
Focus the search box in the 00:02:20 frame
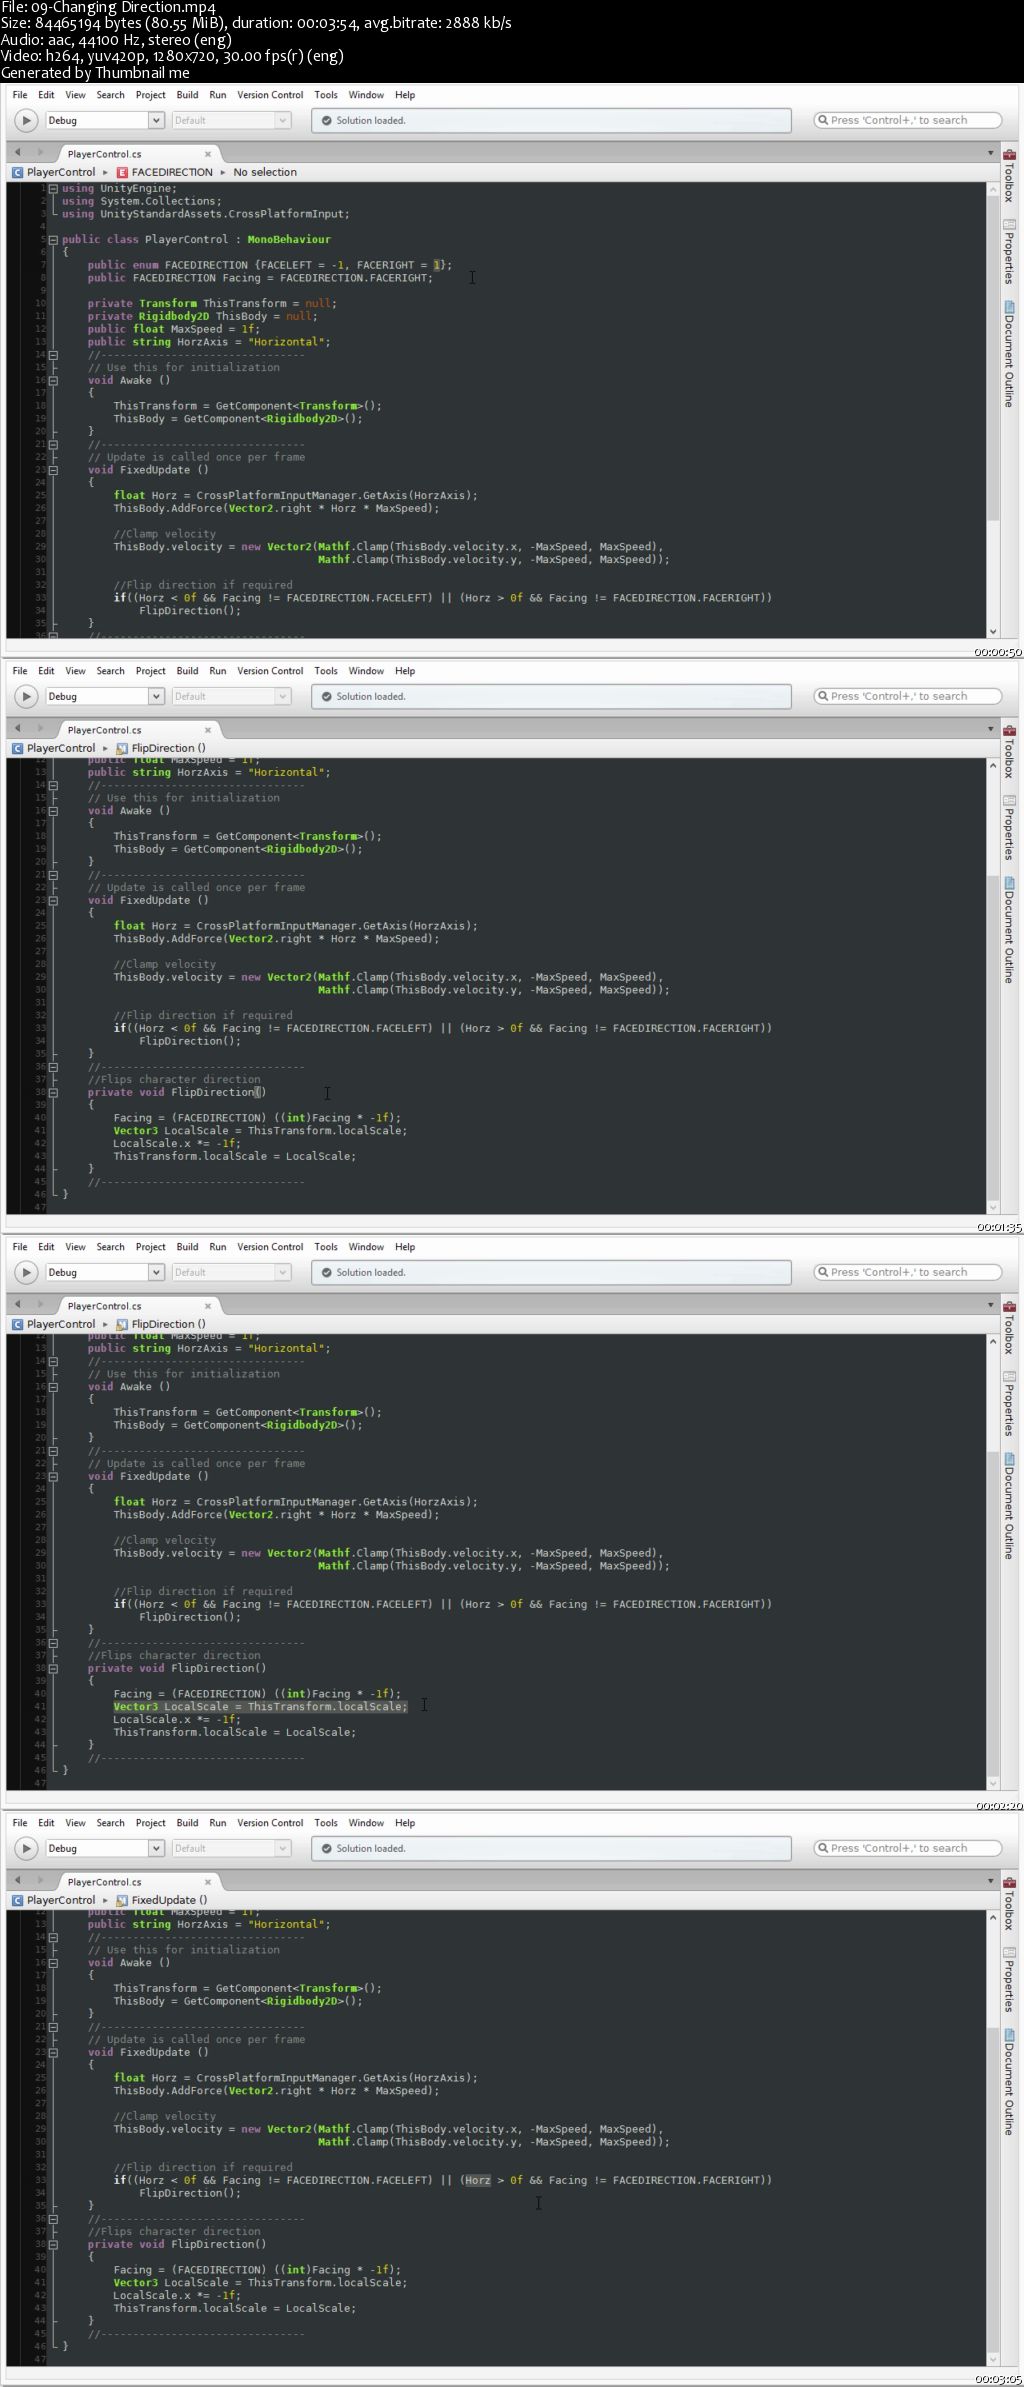pyautogui.click(x=907, y=1273)
